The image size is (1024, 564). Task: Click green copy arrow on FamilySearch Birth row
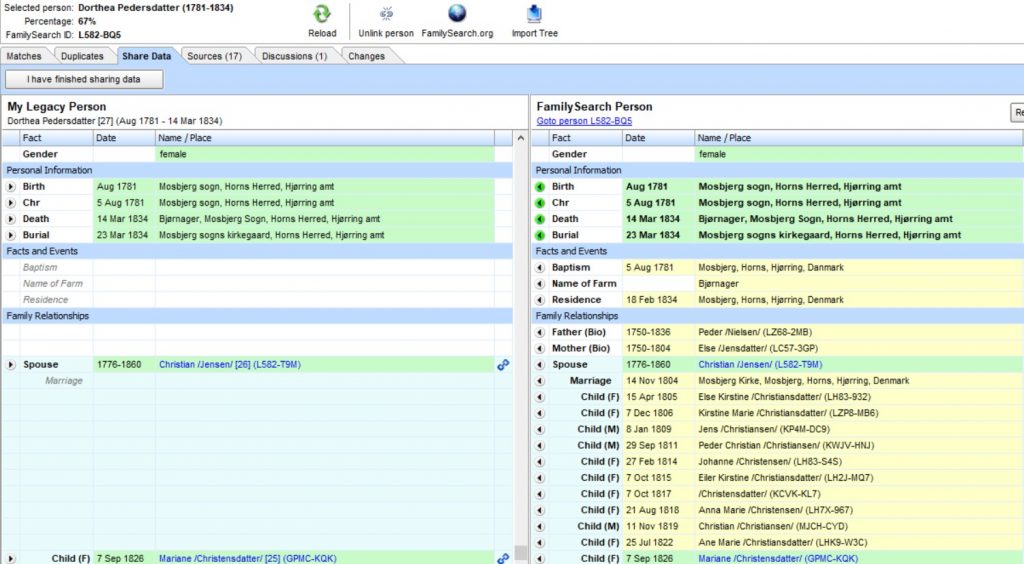[540, 187]
